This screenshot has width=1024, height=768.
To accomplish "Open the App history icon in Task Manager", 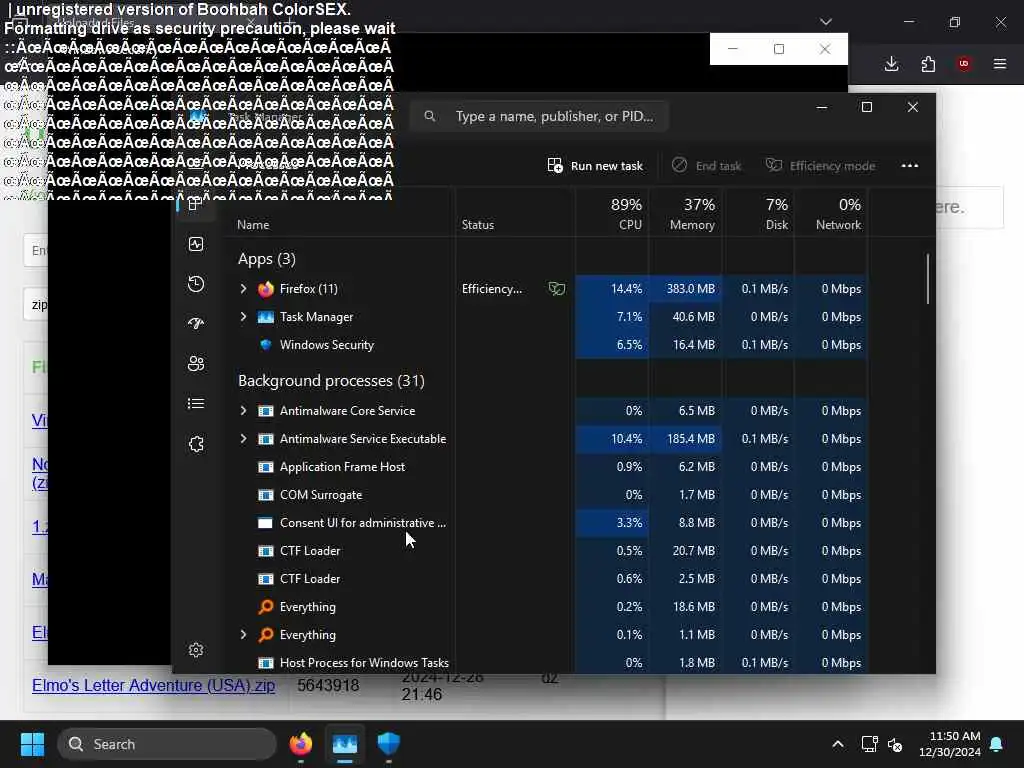I will click(x=196, y=284).
